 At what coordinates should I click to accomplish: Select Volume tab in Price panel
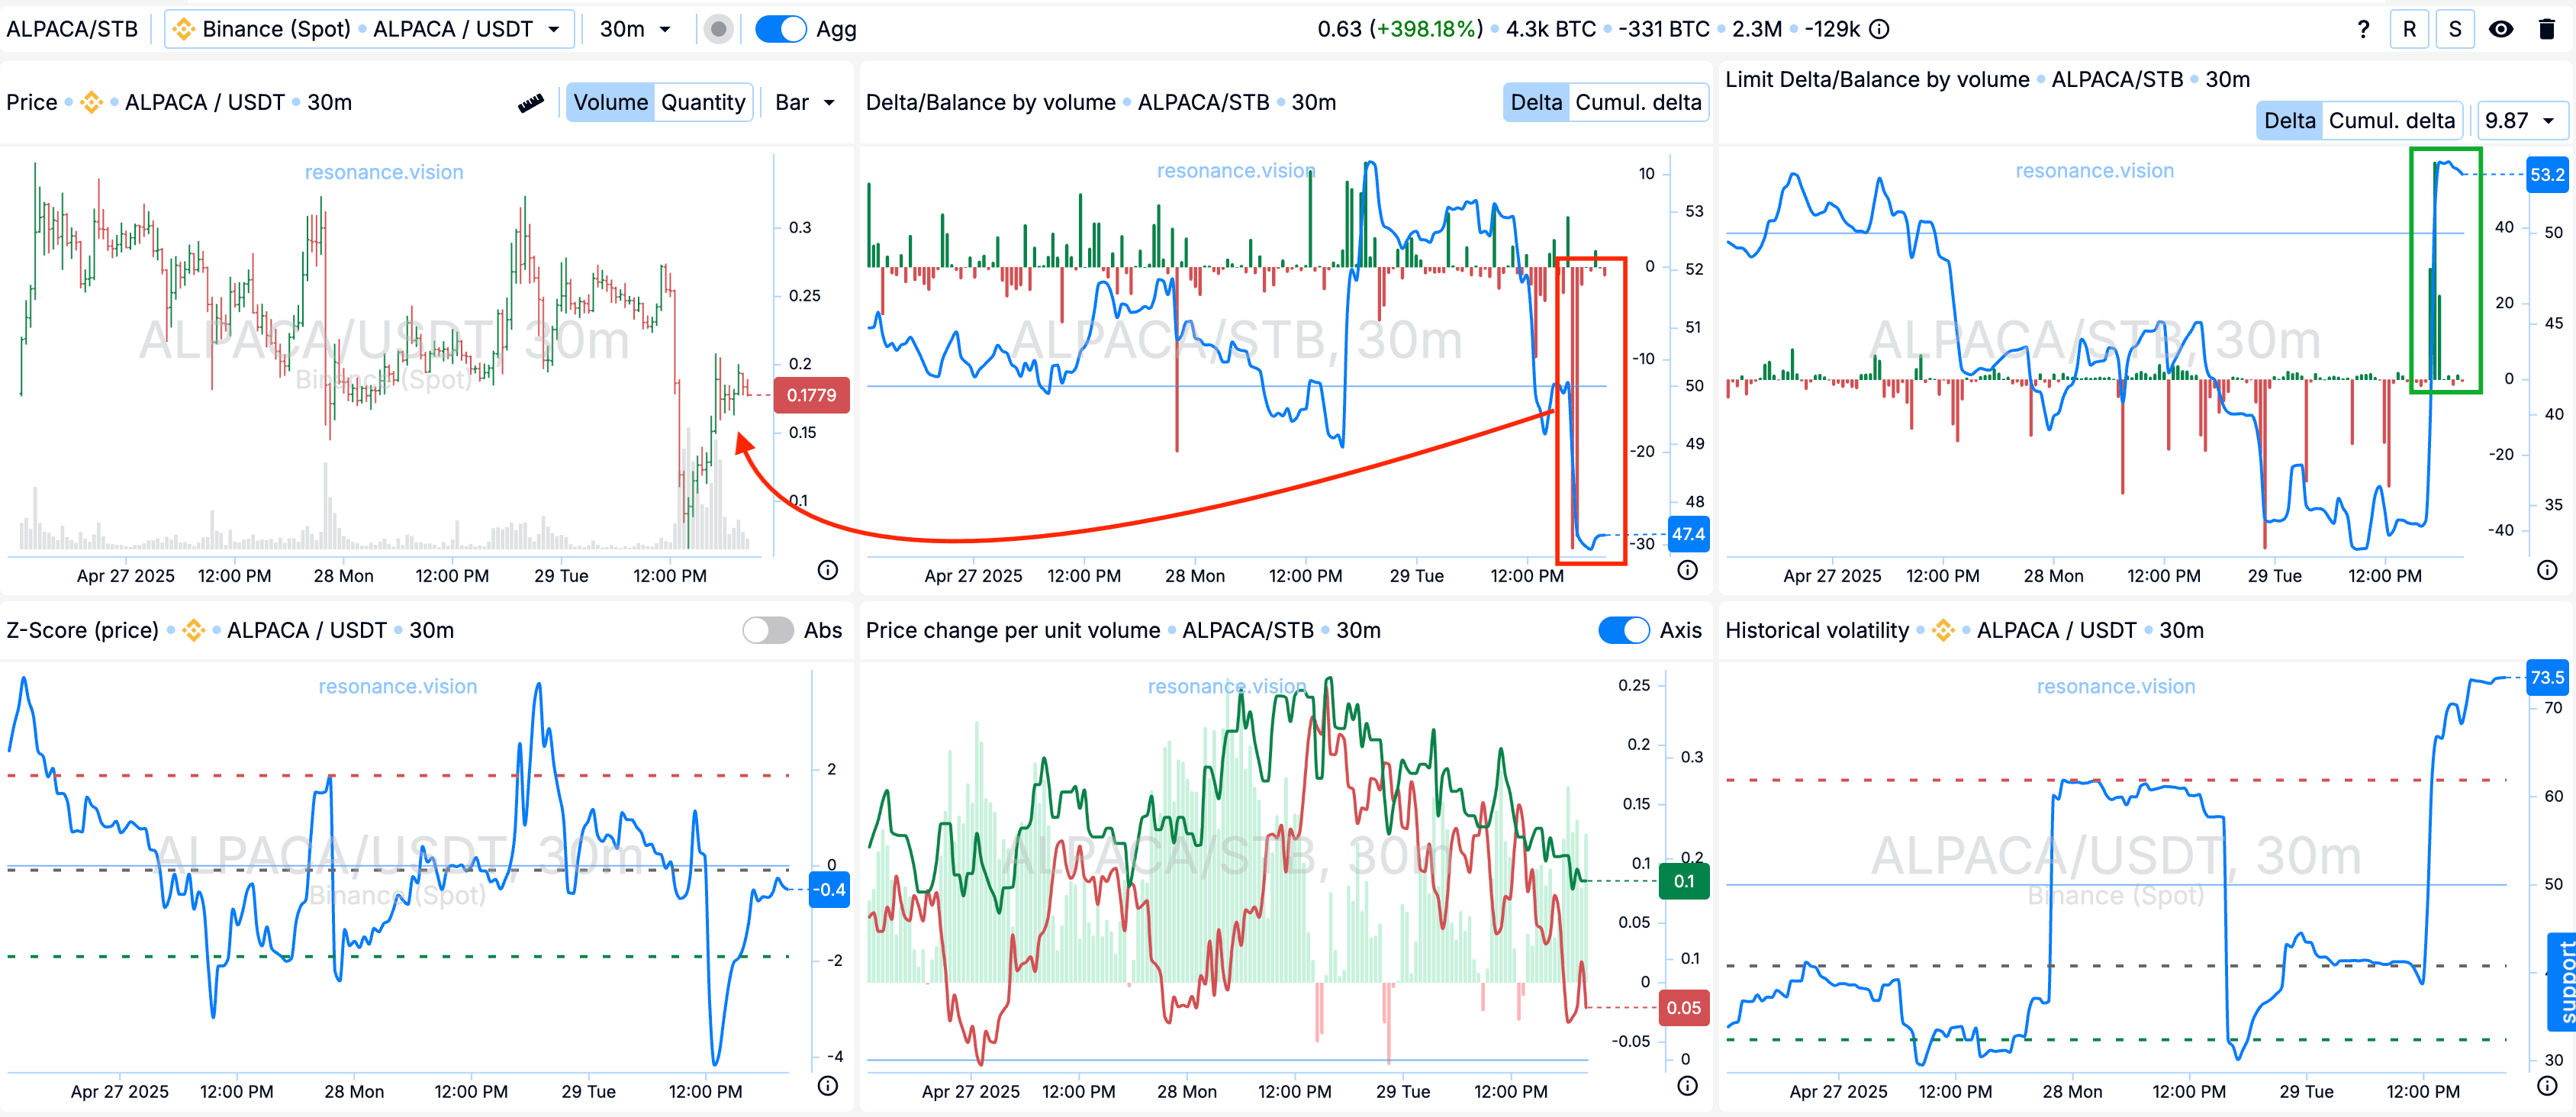coord(610,102)
